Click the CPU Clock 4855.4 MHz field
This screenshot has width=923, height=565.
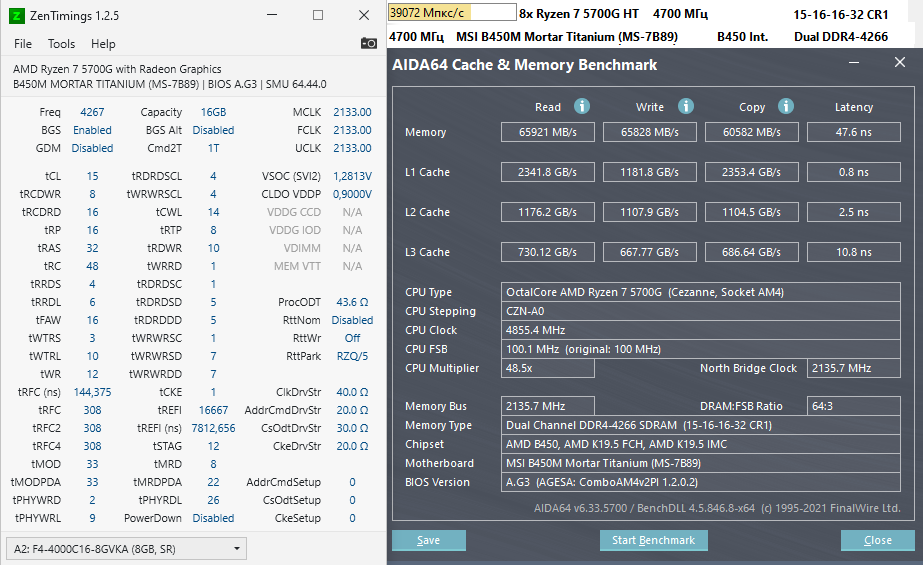pos(700,330)
